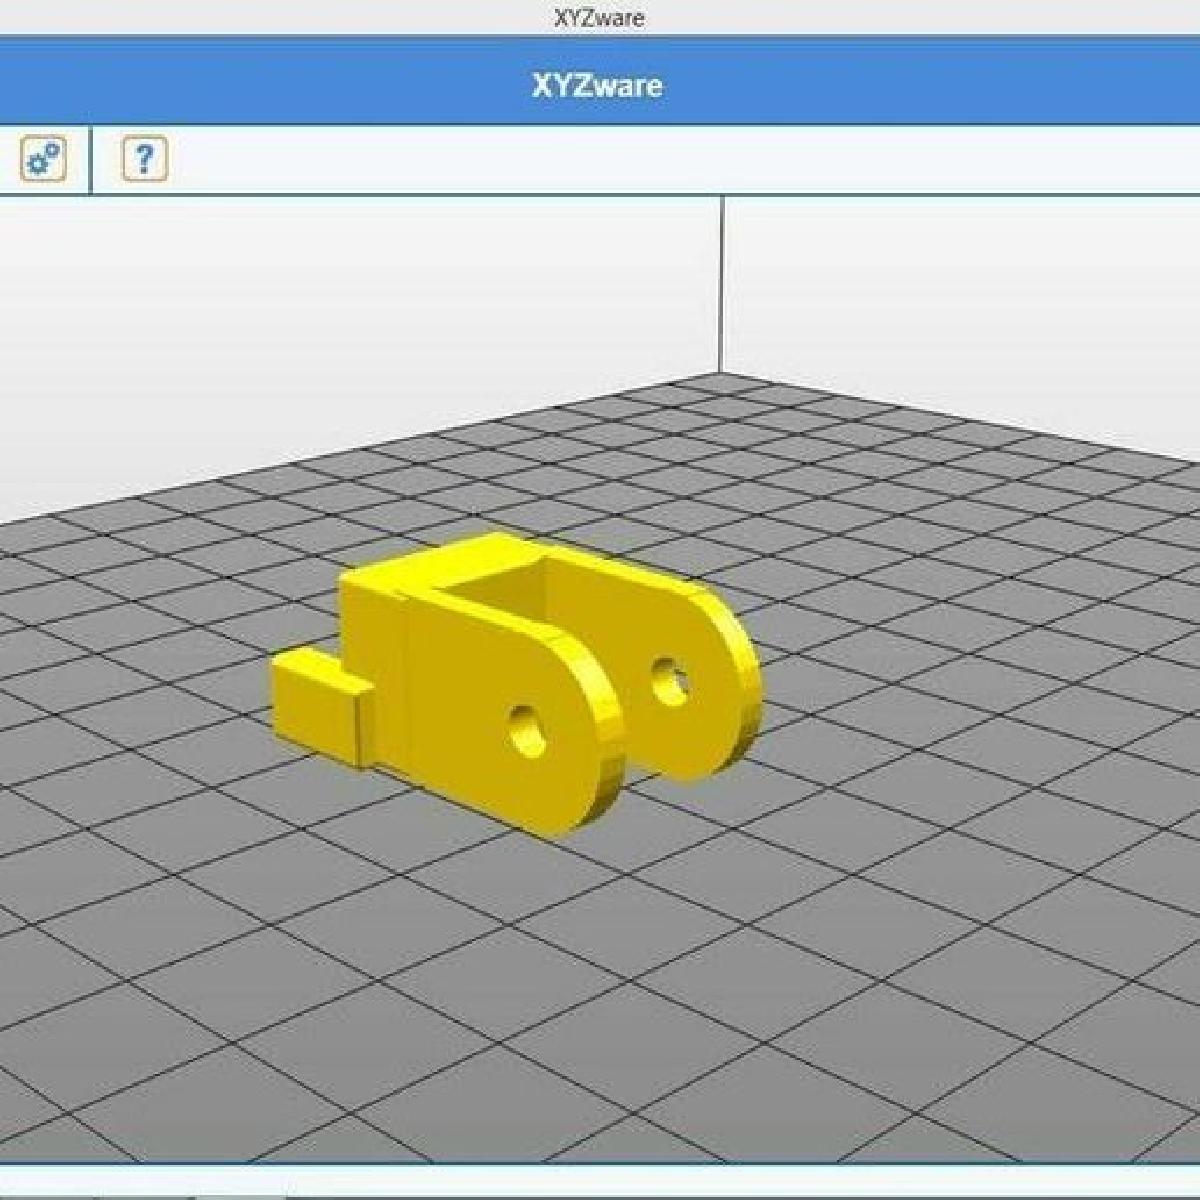Open the settings gears icon
The image size is (1200, 1200).
tap(44, 159)
